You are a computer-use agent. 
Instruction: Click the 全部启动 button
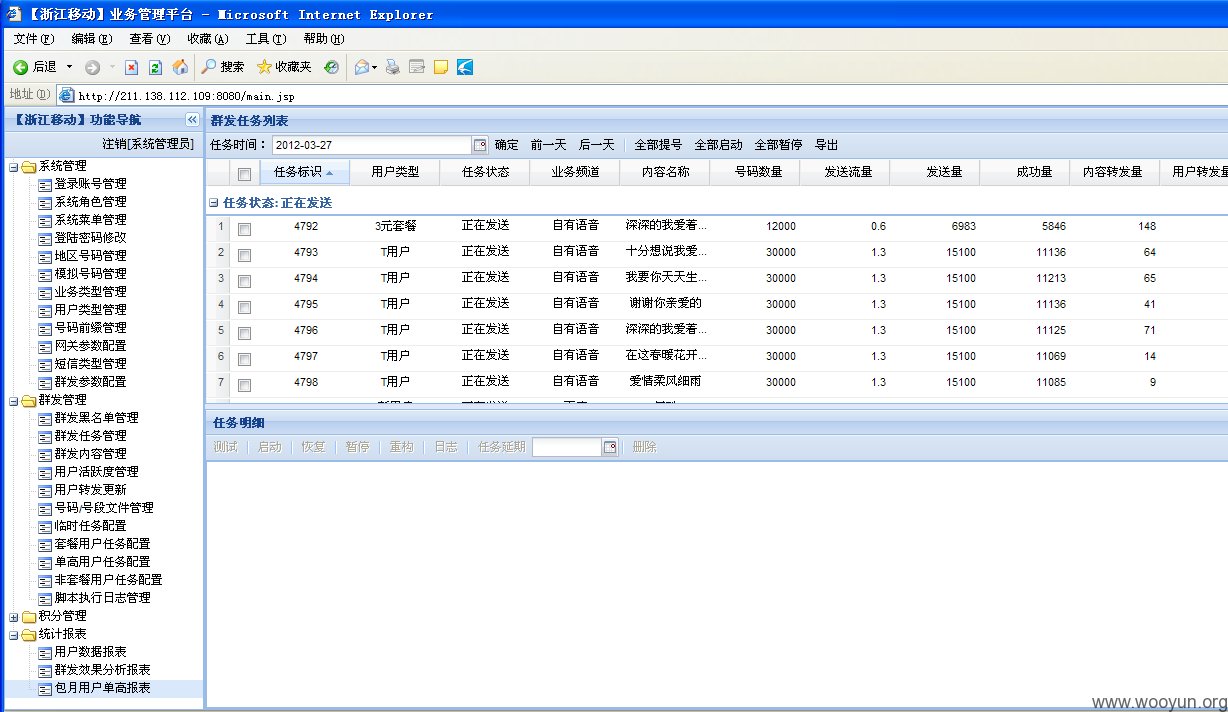click(x=719, y=145)
